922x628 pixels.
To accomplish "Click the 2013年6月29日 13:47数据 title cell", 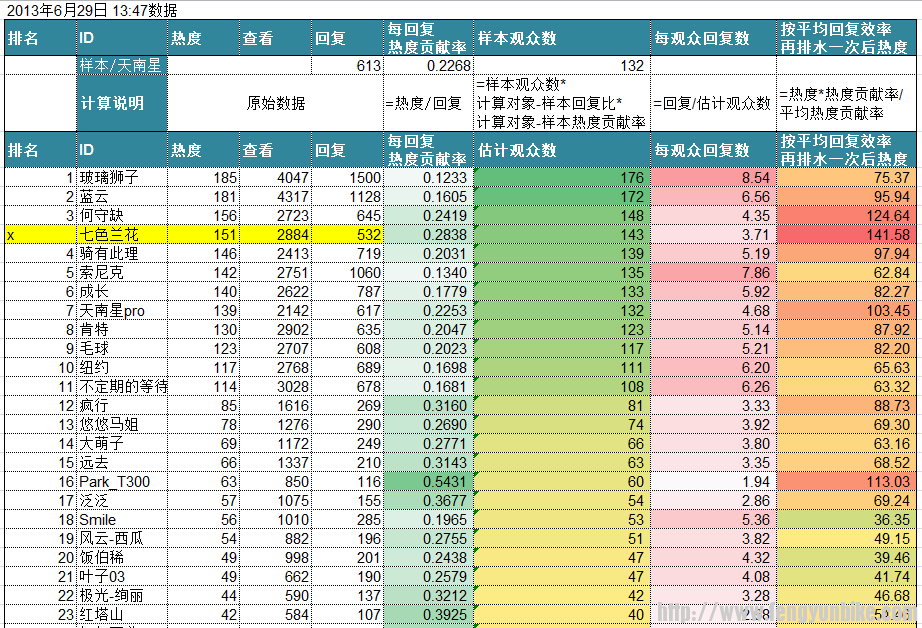I will [92, 11].
